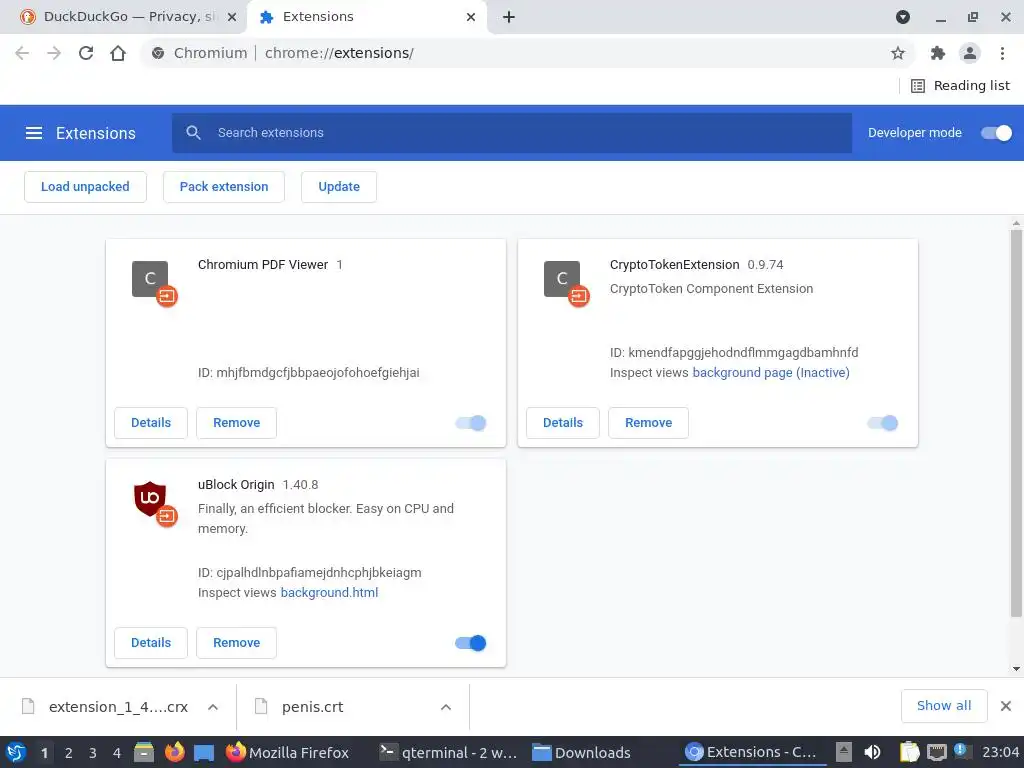Click Pack extension button

pyautogui.click(x=224, y=187)
